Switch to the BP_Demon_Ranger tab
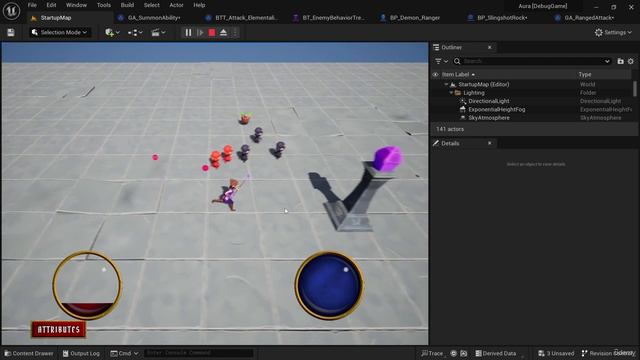Screen dimensions: 640x360 tap(415, 18)
